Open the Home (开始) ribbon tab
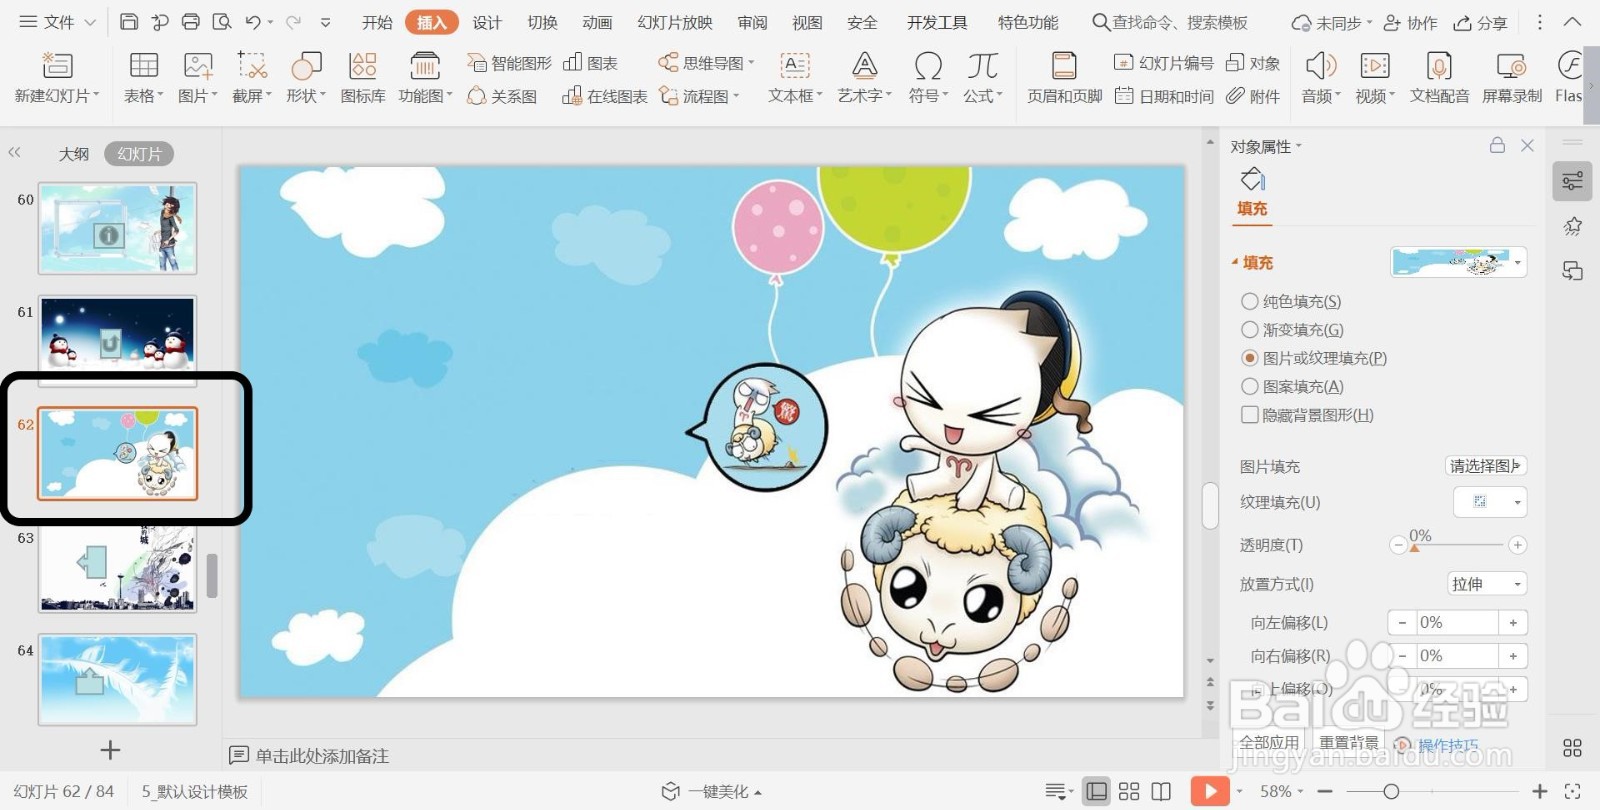This screenshot has width=1600, height=810. tap(377, 22)
